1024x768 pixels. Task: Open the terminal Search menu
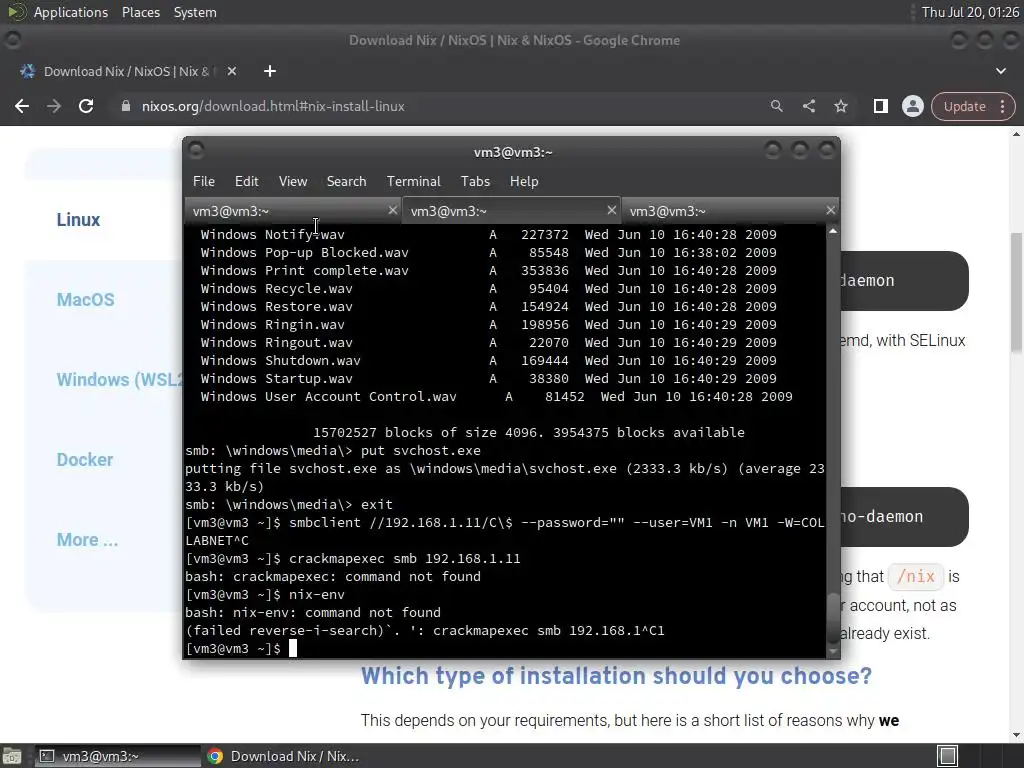pos(346,182)
